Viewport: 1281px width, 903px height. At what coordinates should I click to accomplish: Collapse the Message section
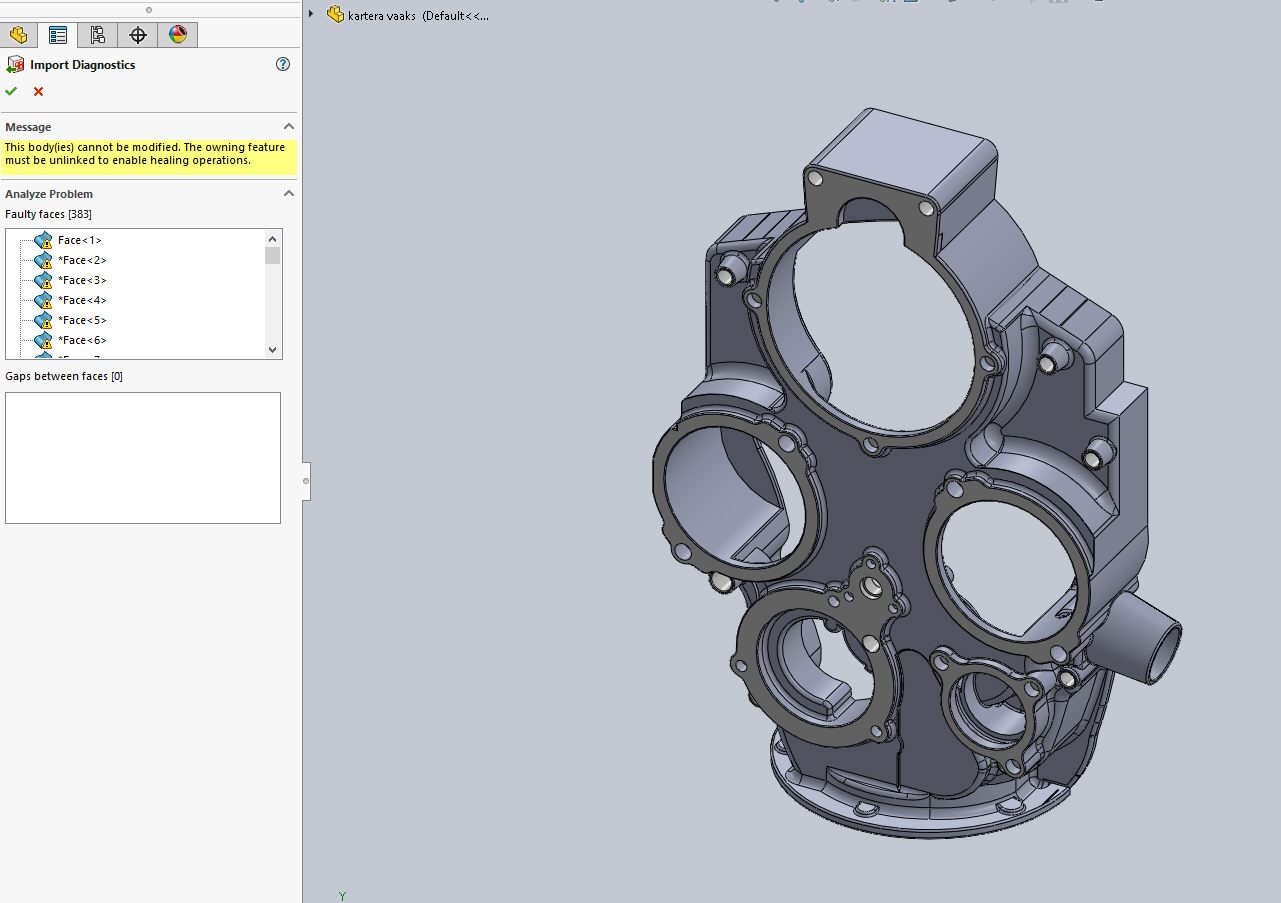pyautogui.click(x=288, y=127)
